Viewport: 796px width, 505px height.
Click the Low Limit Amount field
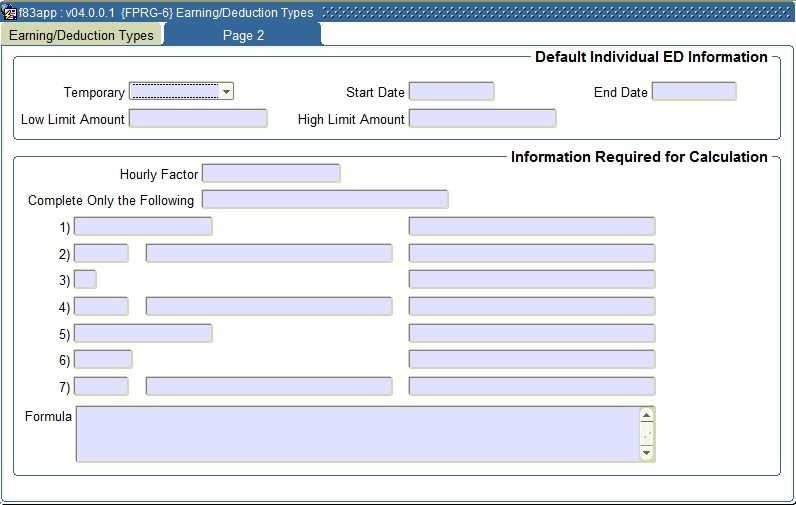click(x=198, y=119)
